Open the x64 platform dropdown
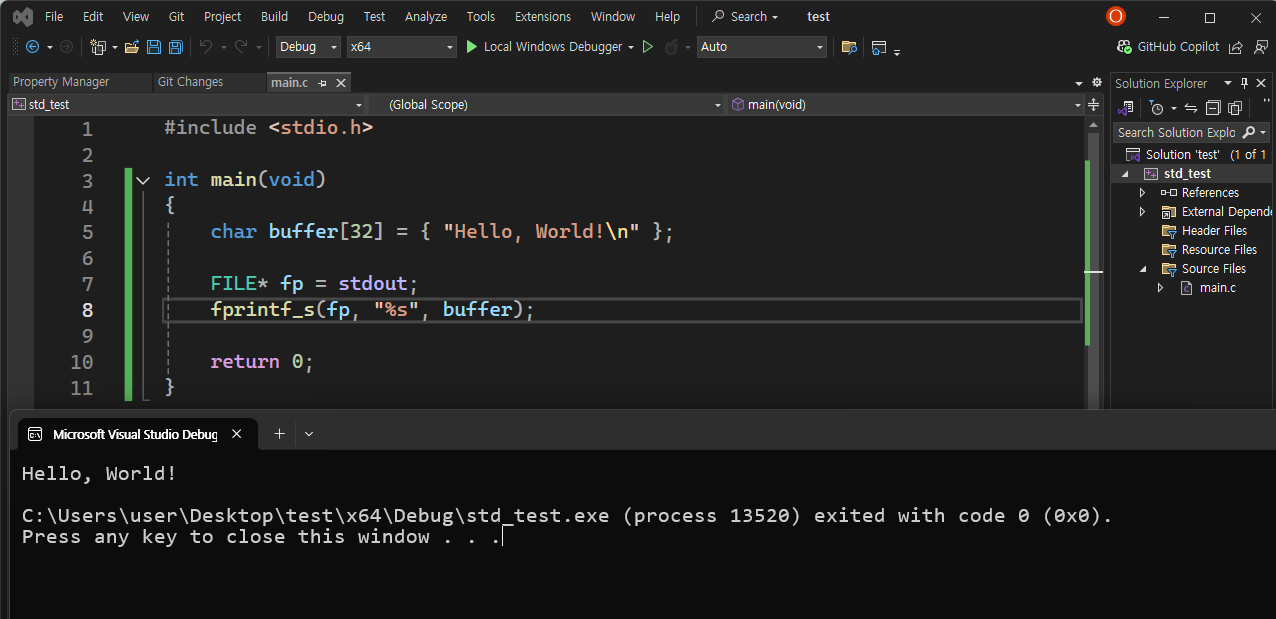Screen dimensions: 1276x619 point(401,47)
